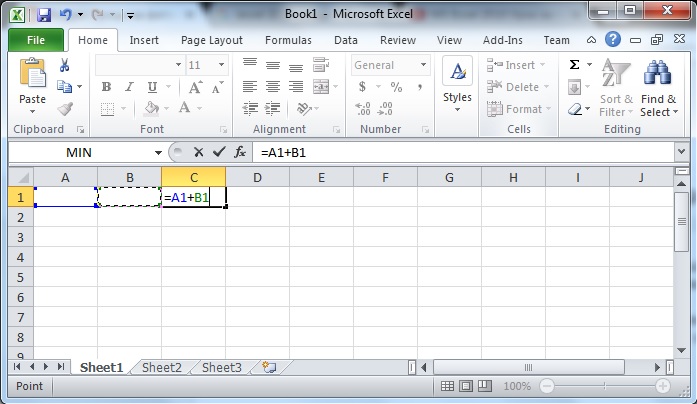Toggle Wrap Text icon
Screen dimensions: 697x404
click(x=320, y=65)
